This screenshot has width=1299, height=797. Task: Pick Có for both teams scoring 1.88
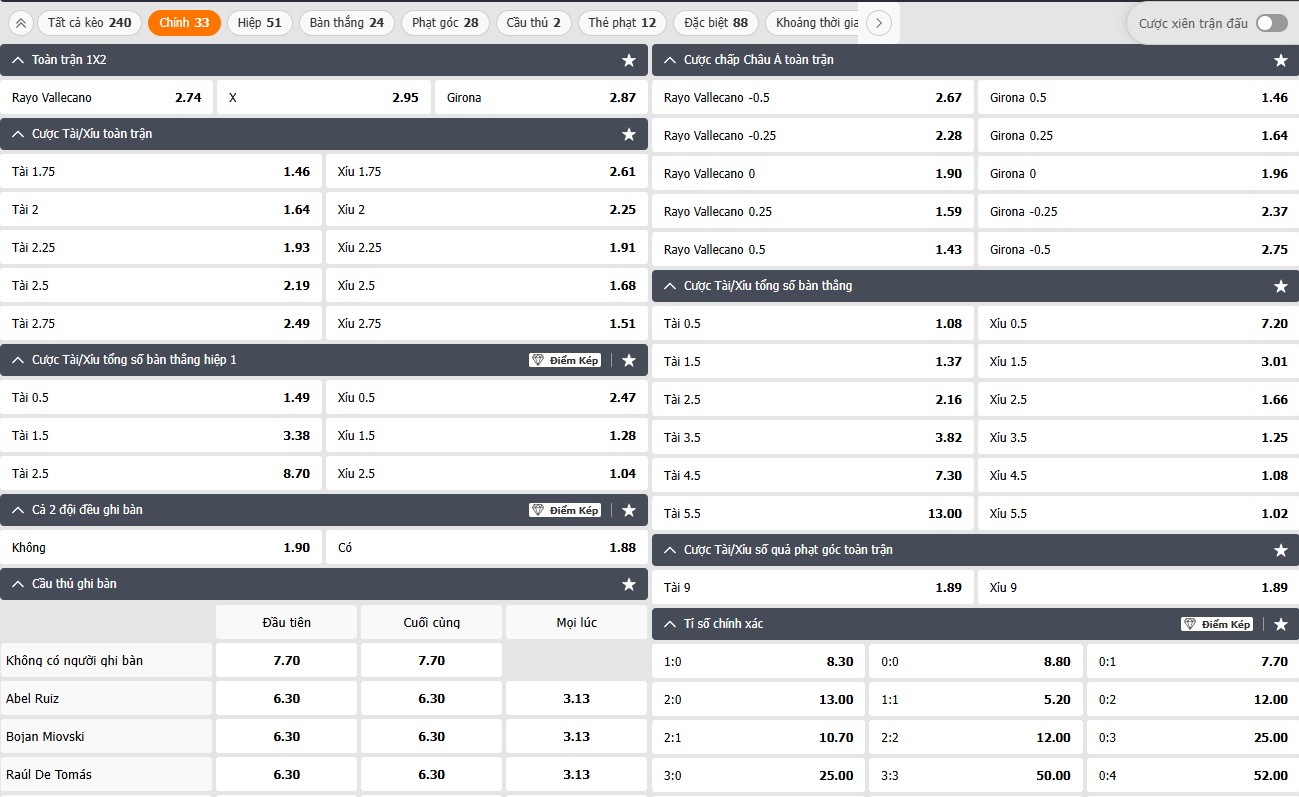(x=487, y=548)
